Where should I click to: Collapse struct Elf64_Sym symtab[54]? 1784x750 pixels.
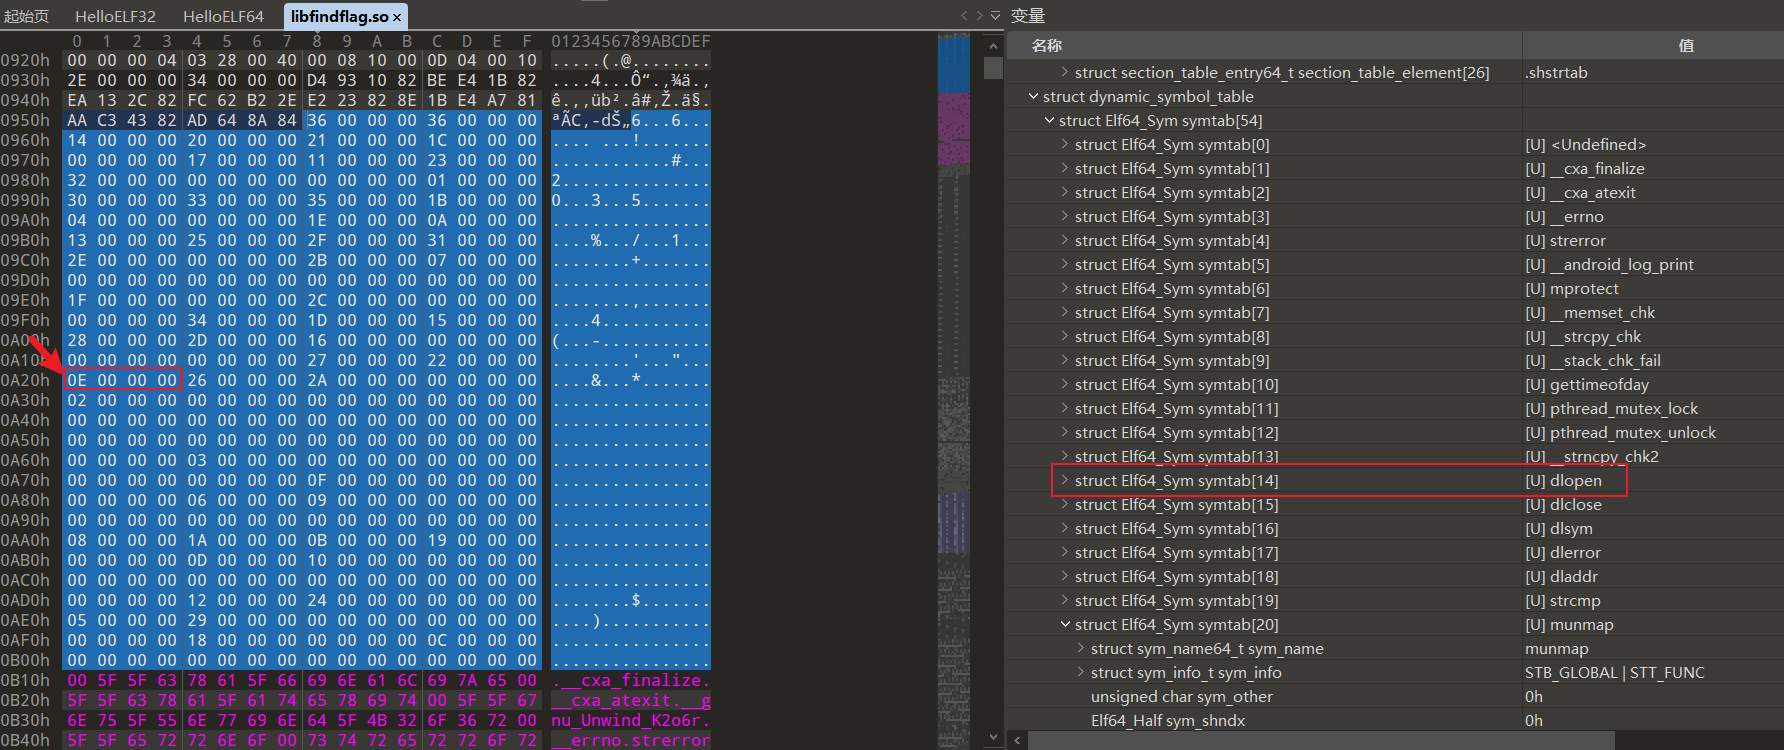pyautogui.click(x=1049, y=120)
